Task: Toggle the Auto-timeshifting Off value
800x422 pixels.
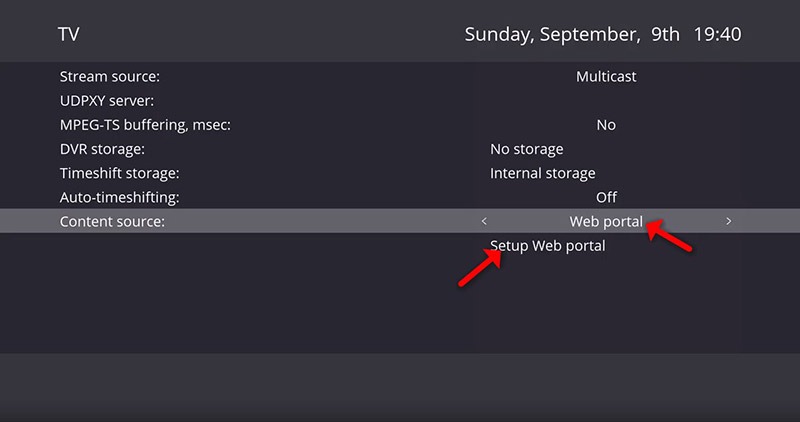Action: pyautogui.click(x=606, y=197)
